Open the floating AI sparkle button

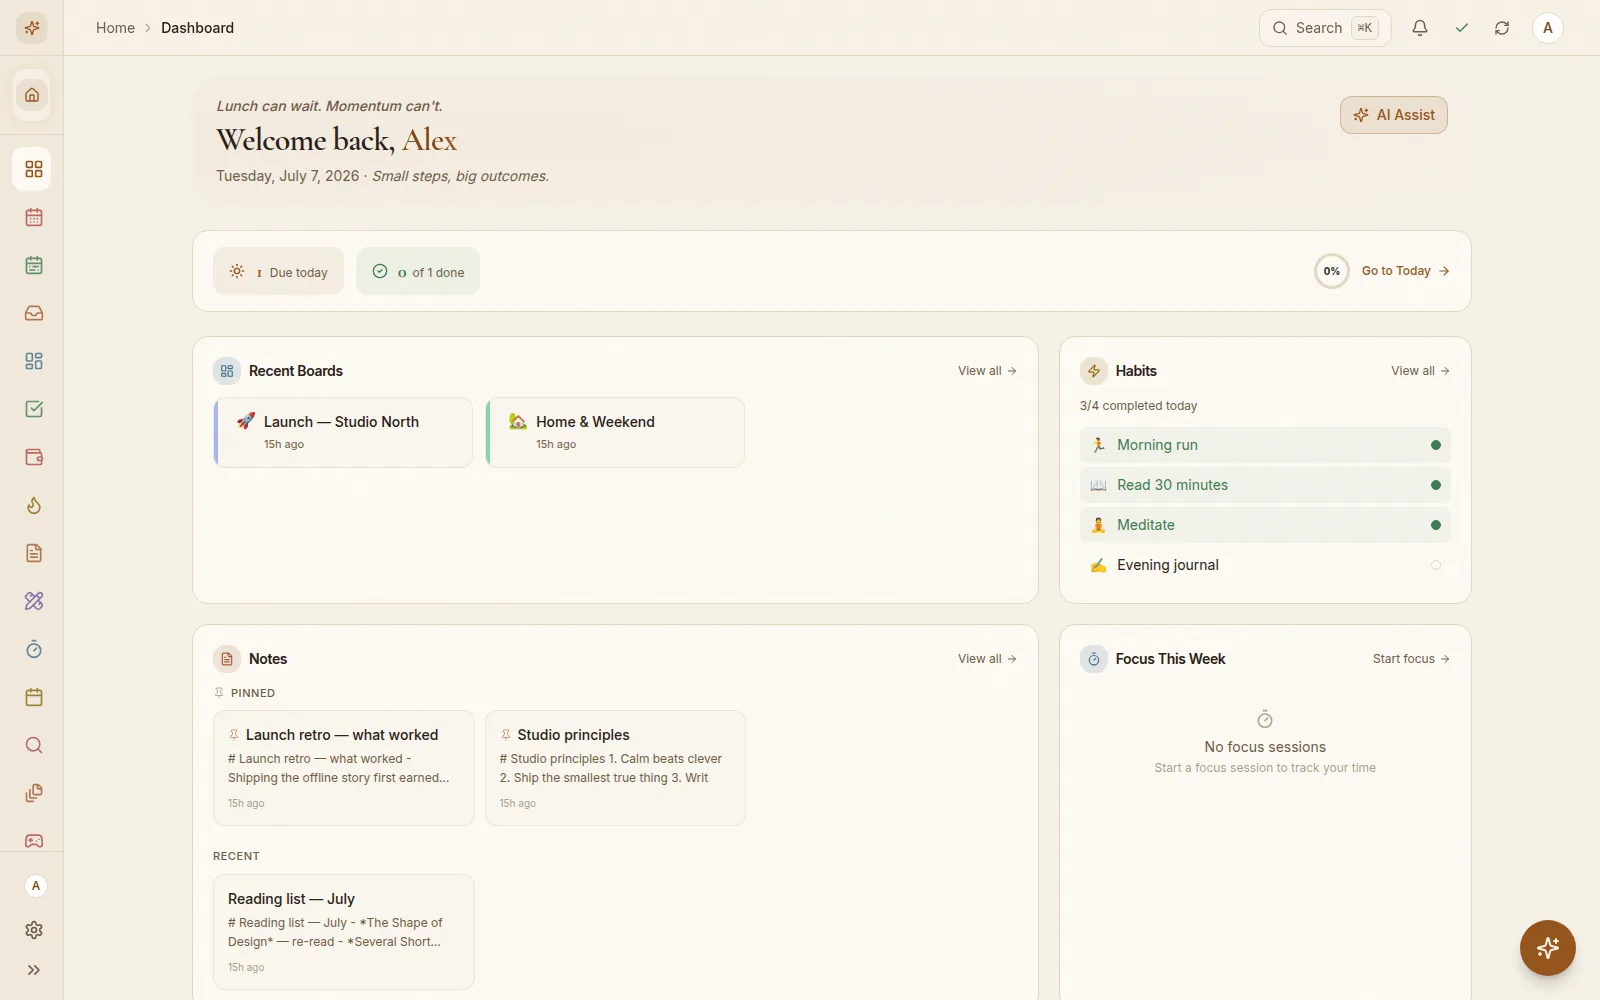pos(1548,948)
